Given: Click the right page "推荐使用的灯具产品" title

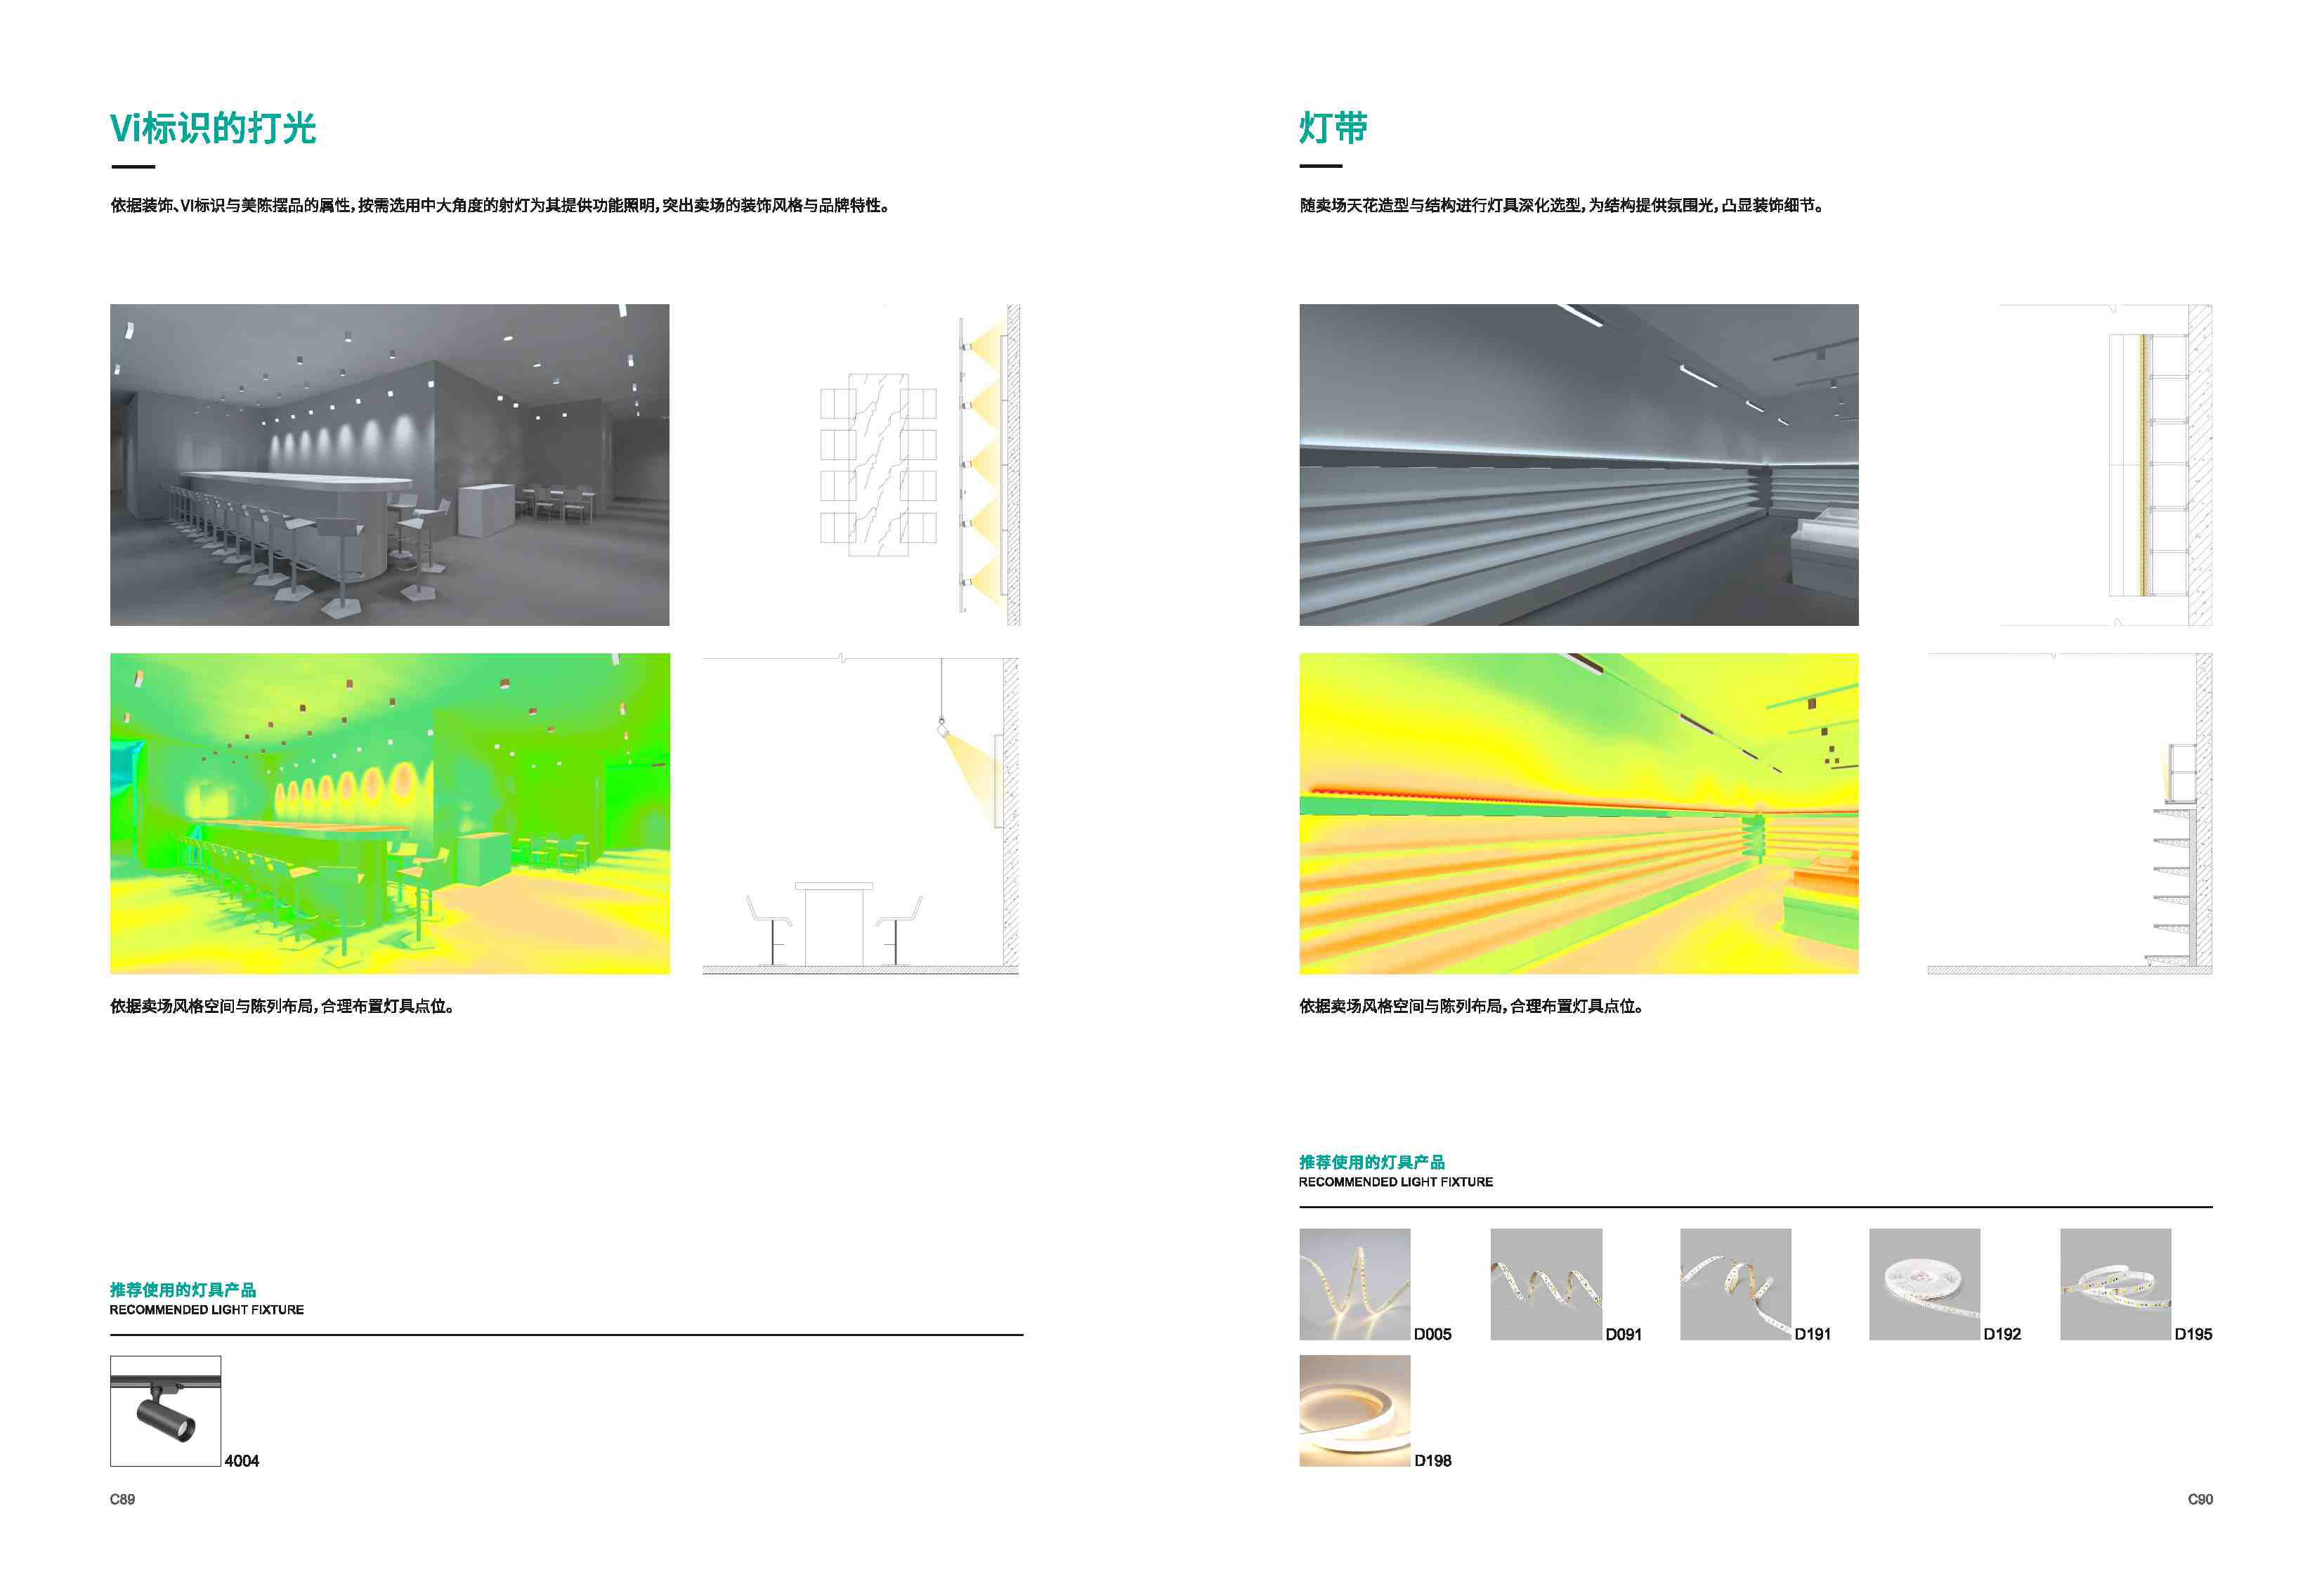Looking at the screenshot, I should pos(1372,1162).
